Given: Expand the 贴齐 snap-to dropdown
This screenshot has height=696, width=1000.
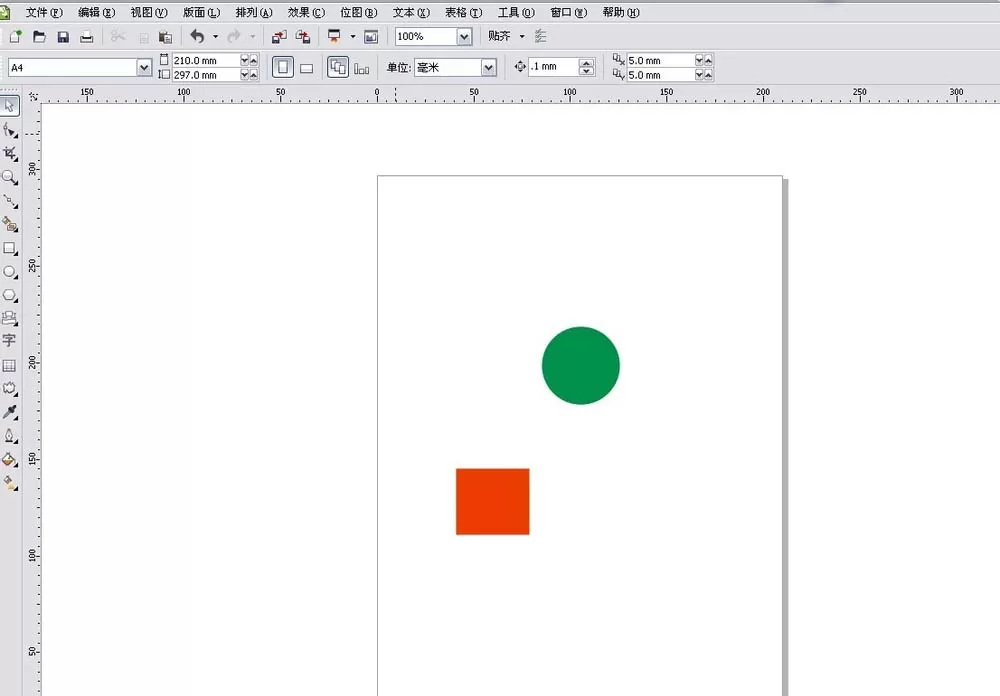Looking at the screenshot, I should click(522, 36).
